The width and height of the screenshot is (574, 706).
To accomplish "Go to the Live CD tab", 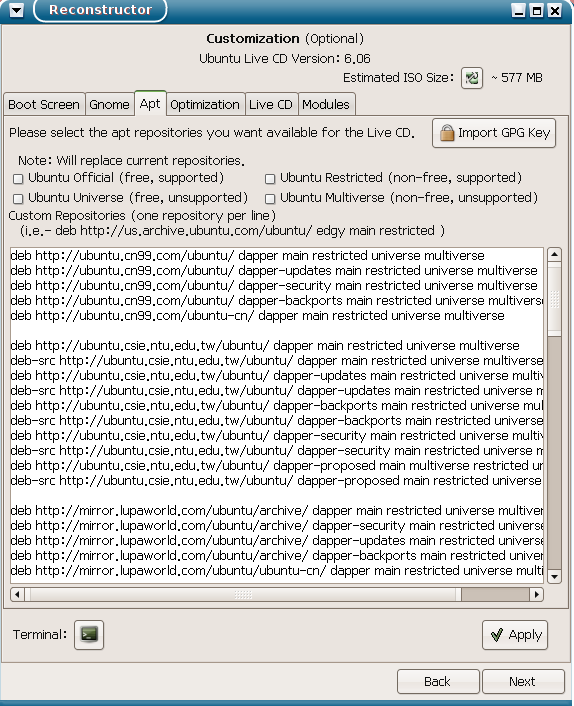I will click(x=271, y=104).
